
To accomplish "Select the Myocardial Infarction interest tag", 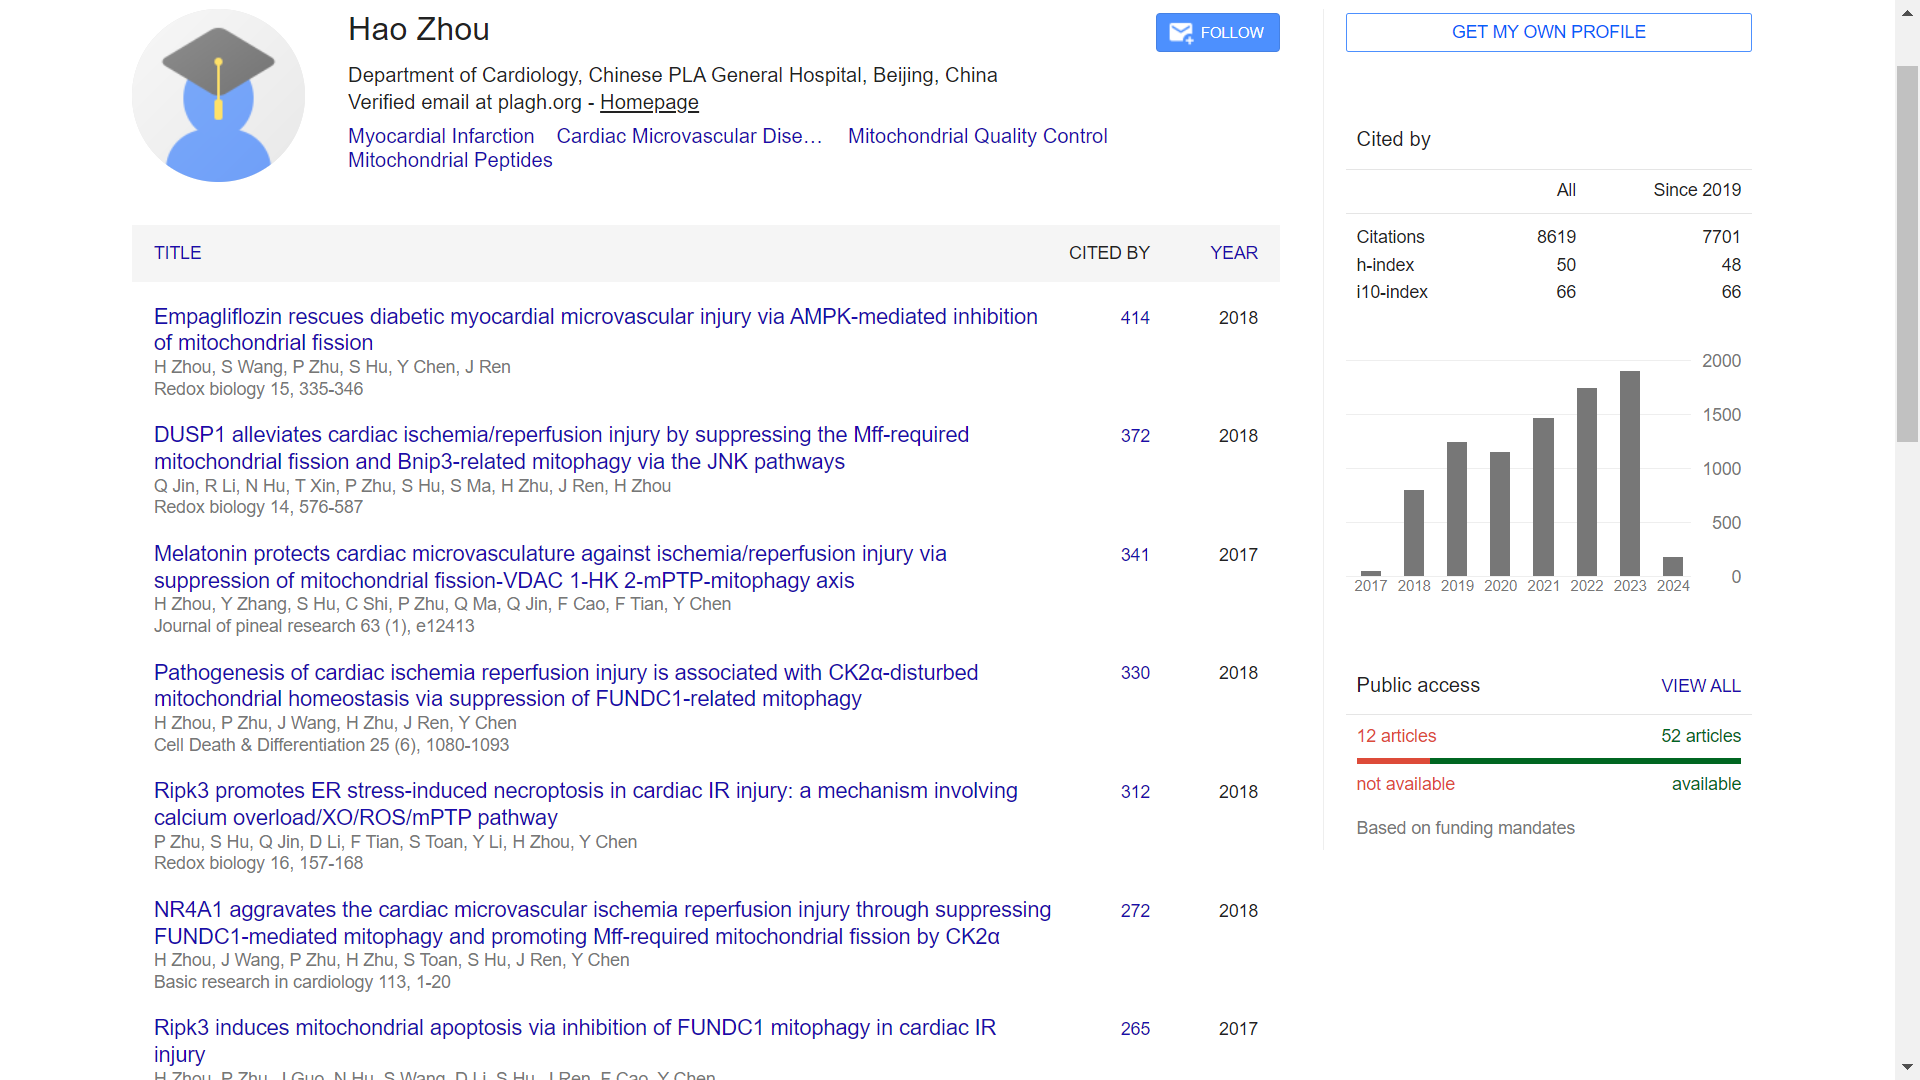I will coord(440,136).
